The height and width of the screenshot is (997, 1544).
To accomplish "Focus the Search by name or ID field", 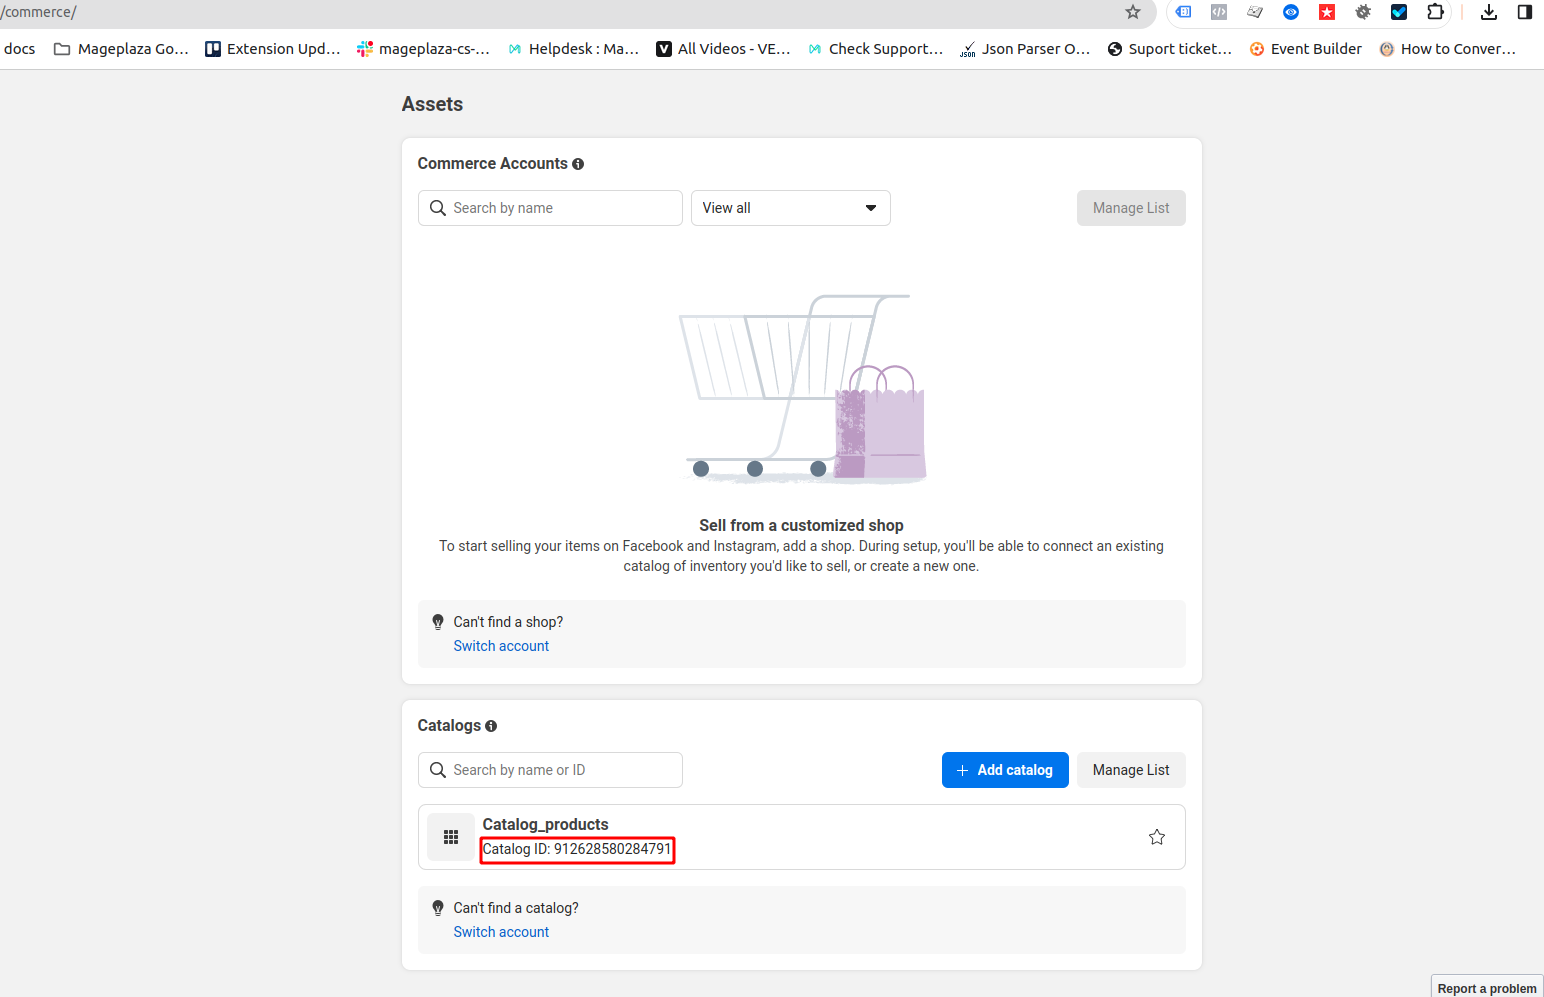I will click(x=560, y=770).
